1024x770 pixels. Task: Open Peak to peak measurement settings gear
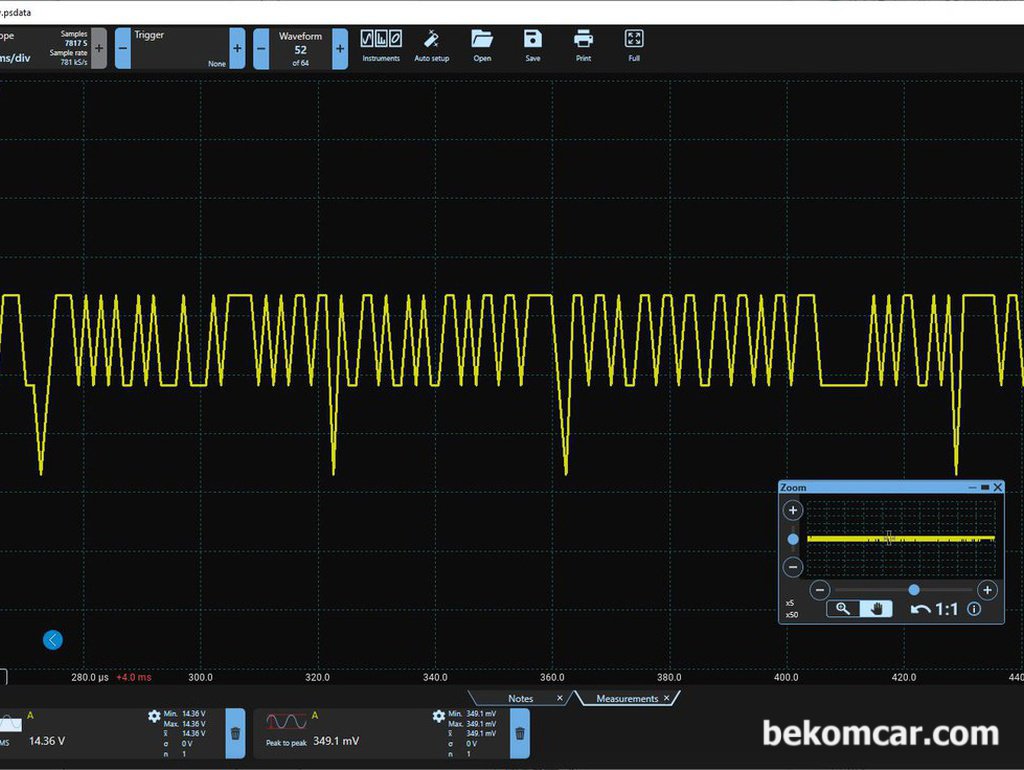439,716
